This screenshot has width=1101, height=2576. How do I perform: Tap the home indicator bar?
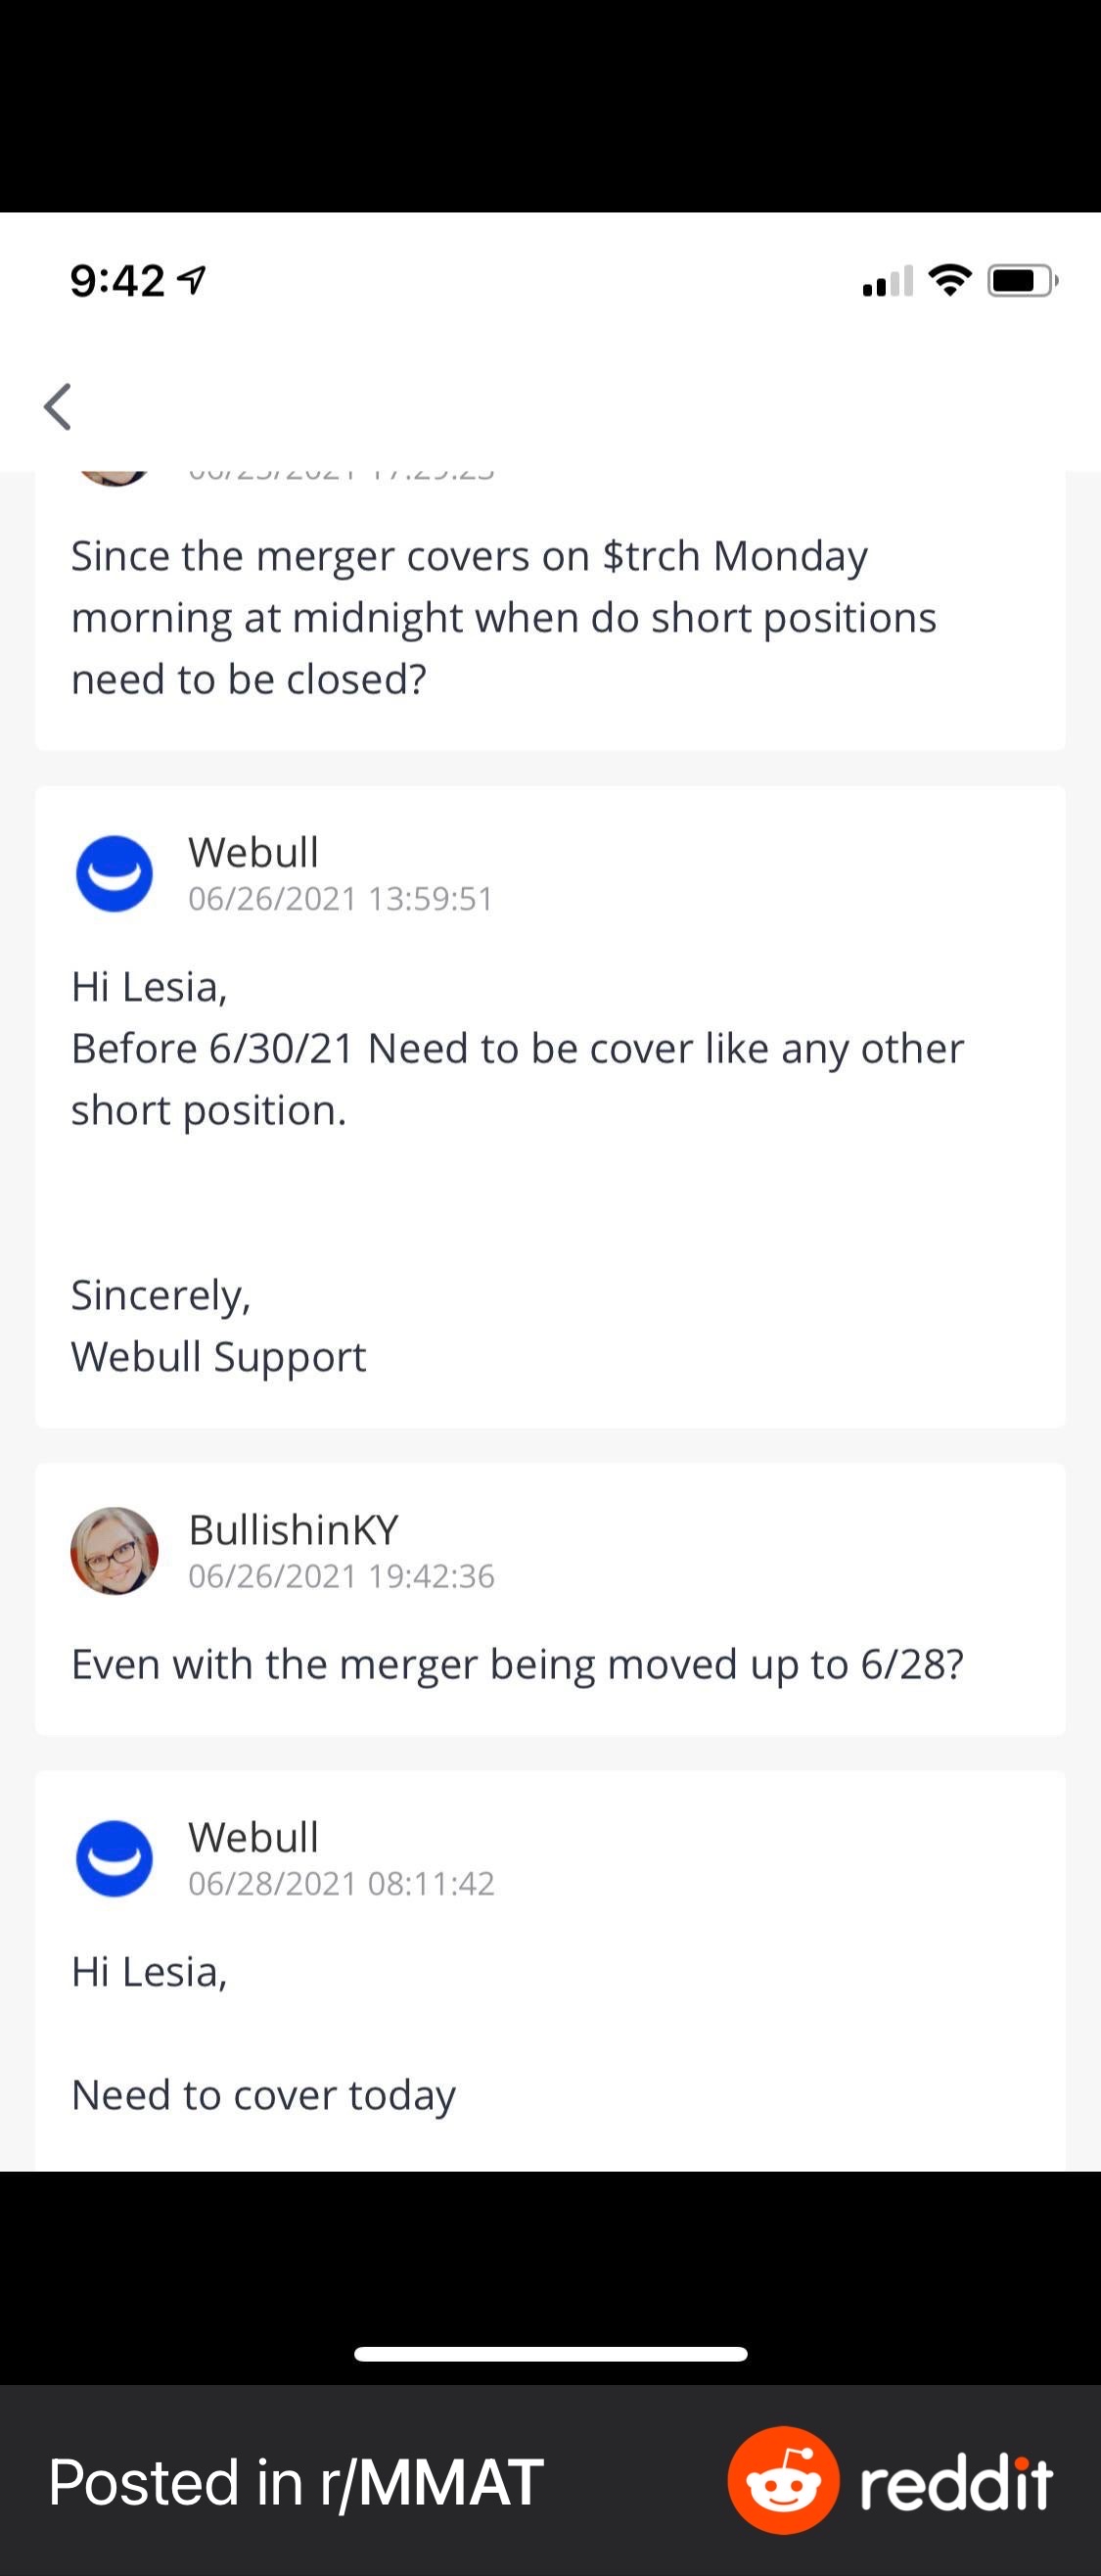551,2354
